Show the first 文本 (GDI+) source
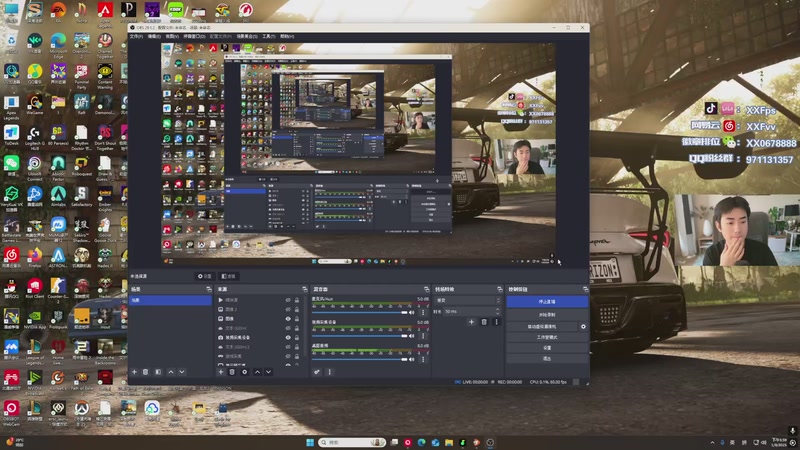 tap(288, 329)
